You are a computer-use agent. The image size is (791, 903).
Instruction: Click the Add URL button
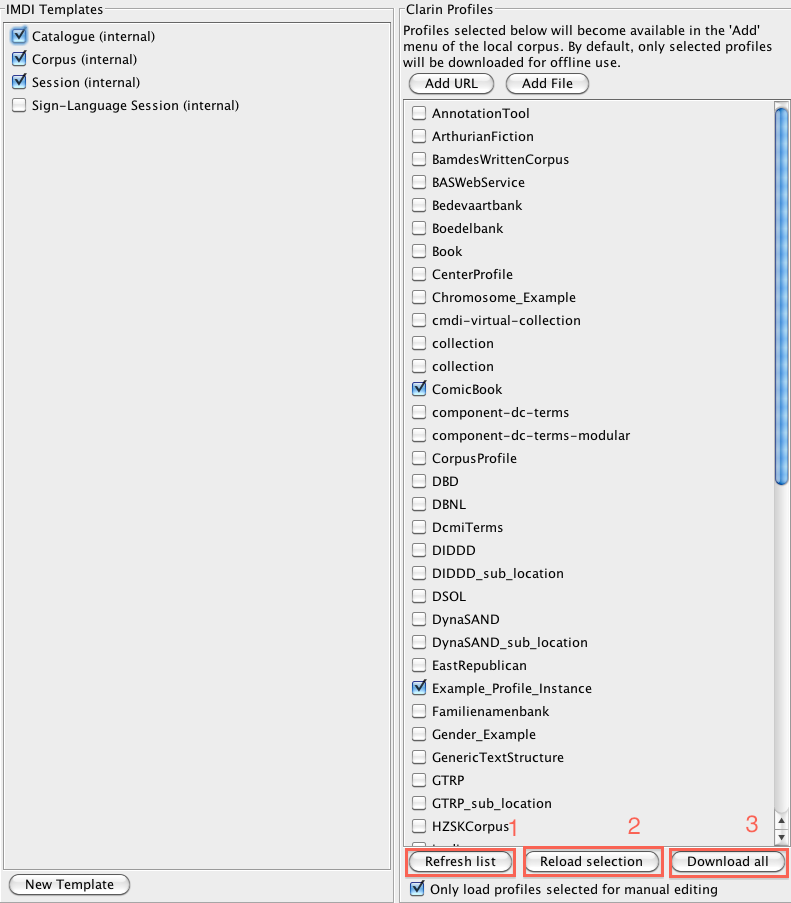(451, 84)
